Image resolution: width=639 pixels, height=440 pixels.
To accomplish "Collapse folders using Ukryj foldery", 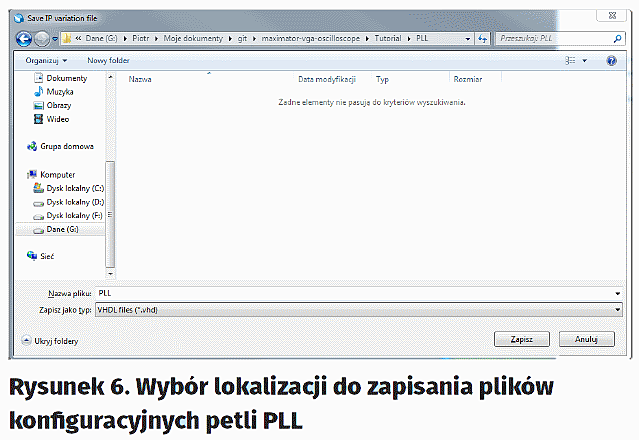I will coord(56,341).
